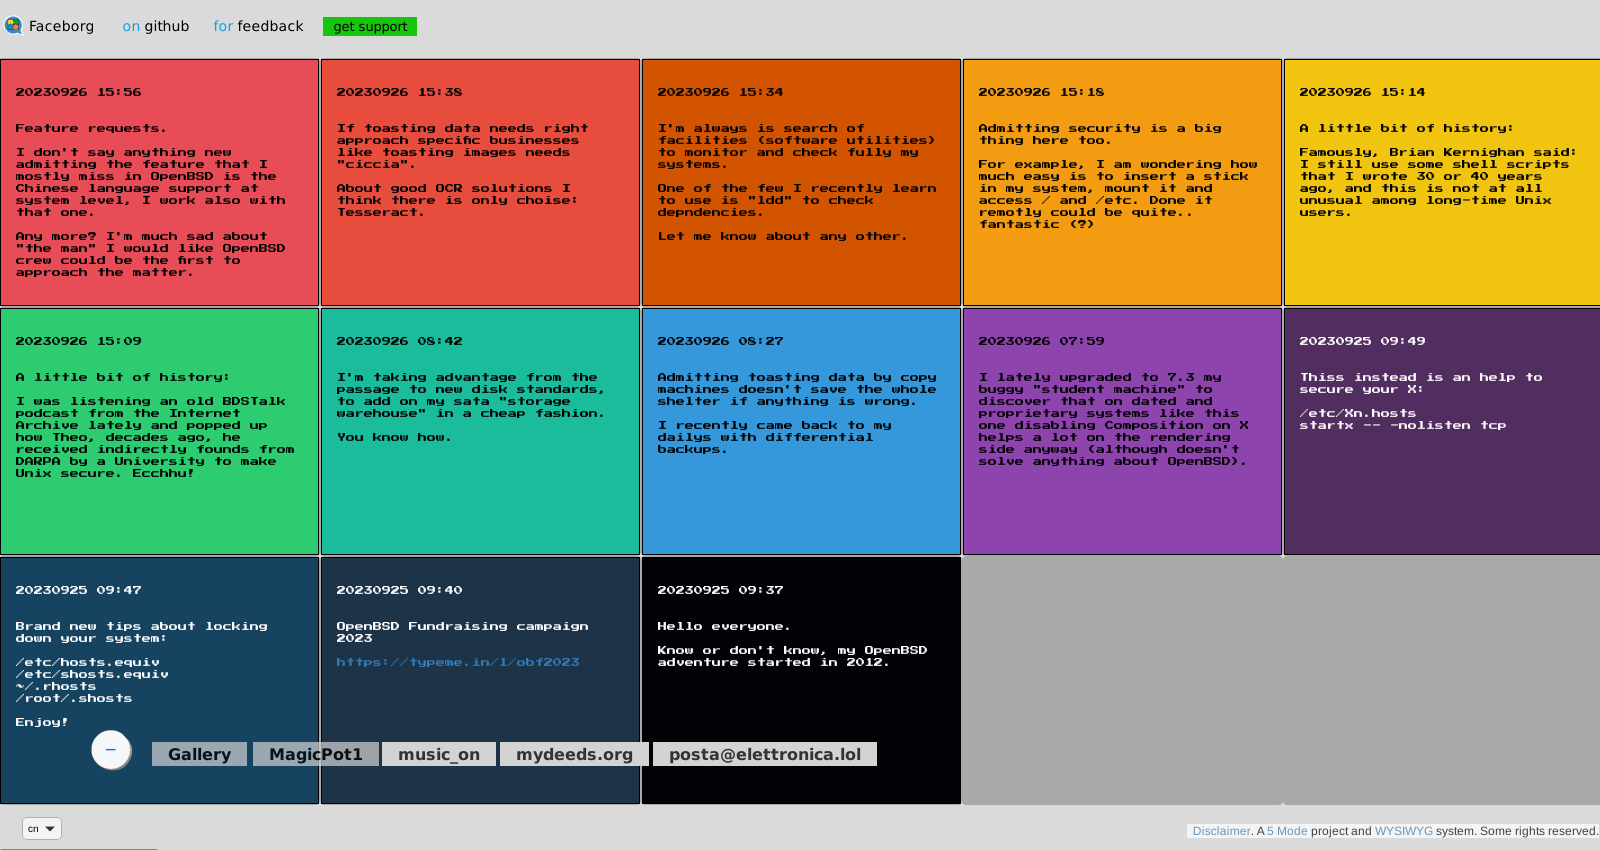Collapse menu with the round minus button

(111, 750)
